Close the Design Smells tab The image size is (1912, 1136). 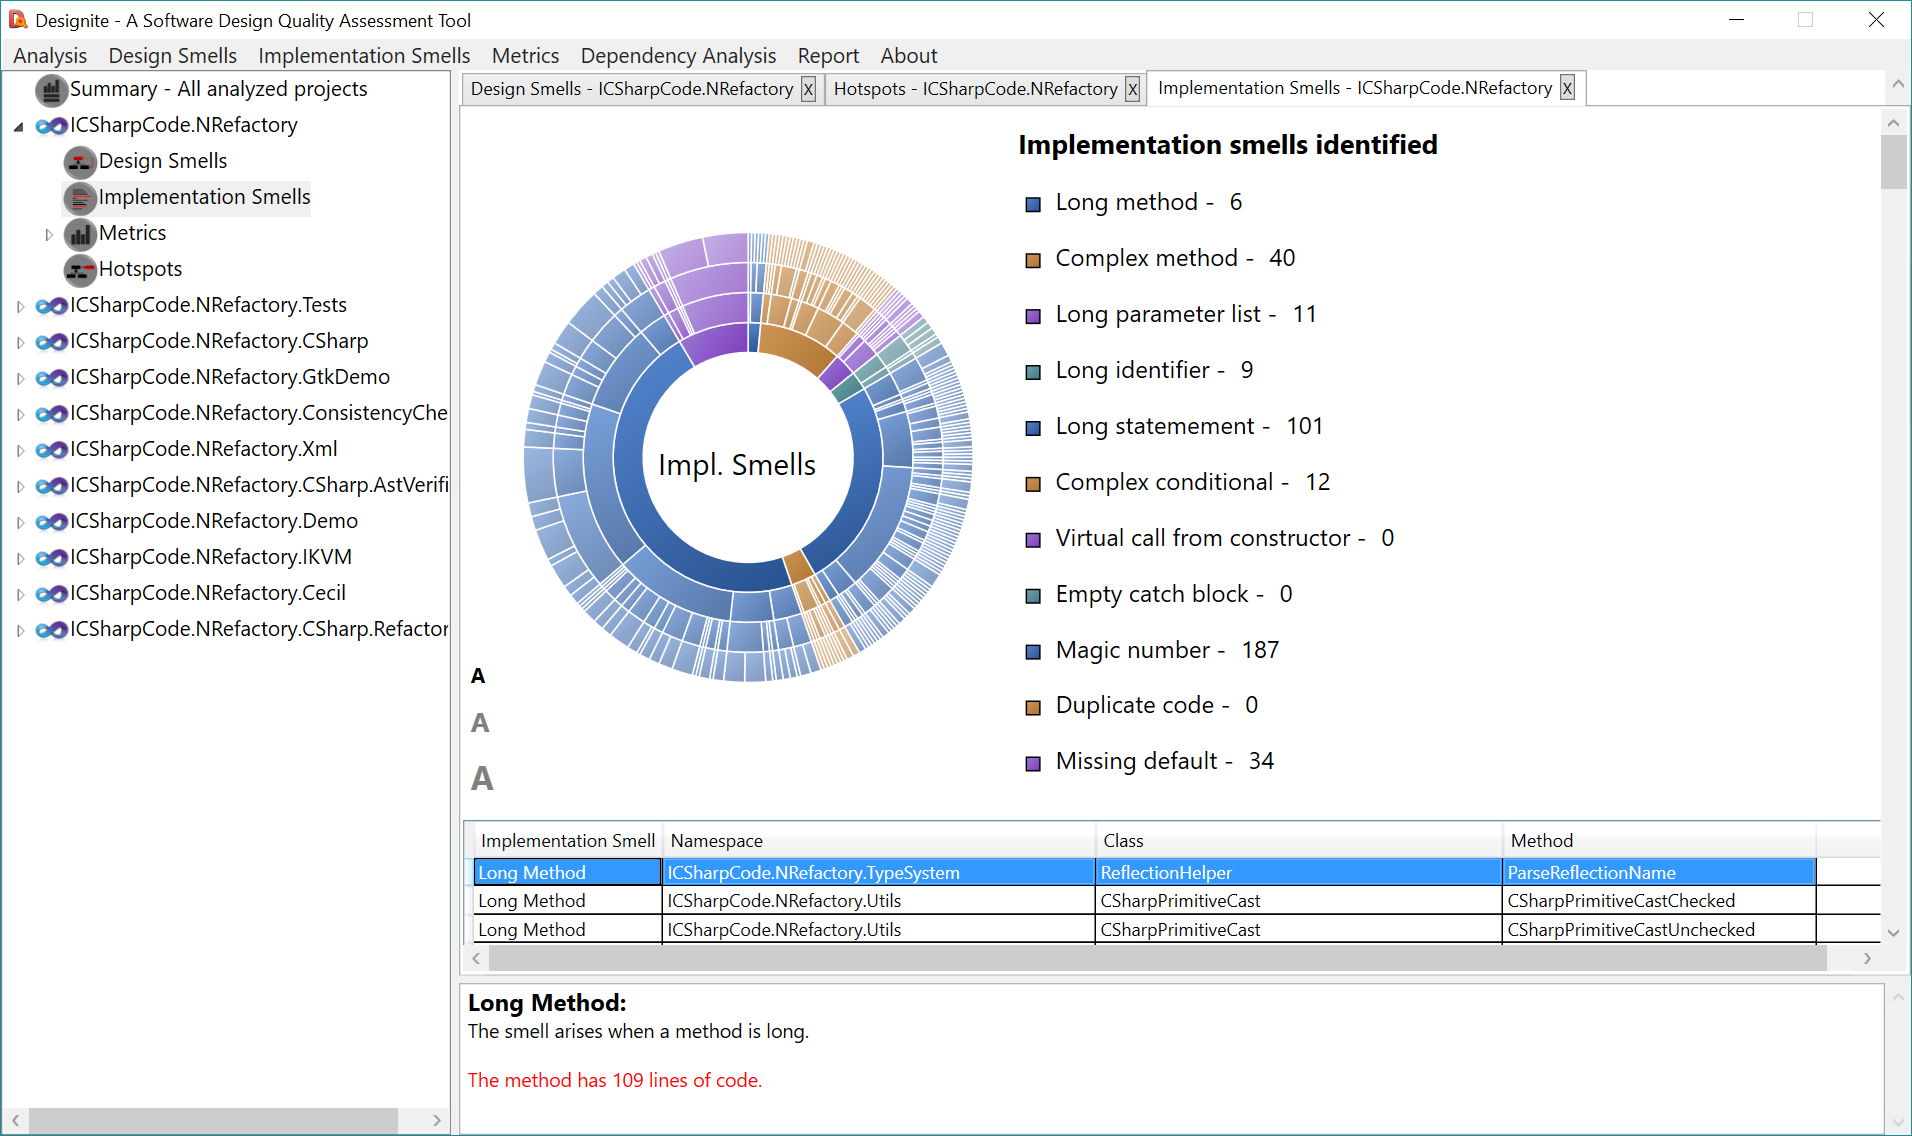[x=808, y=89]
